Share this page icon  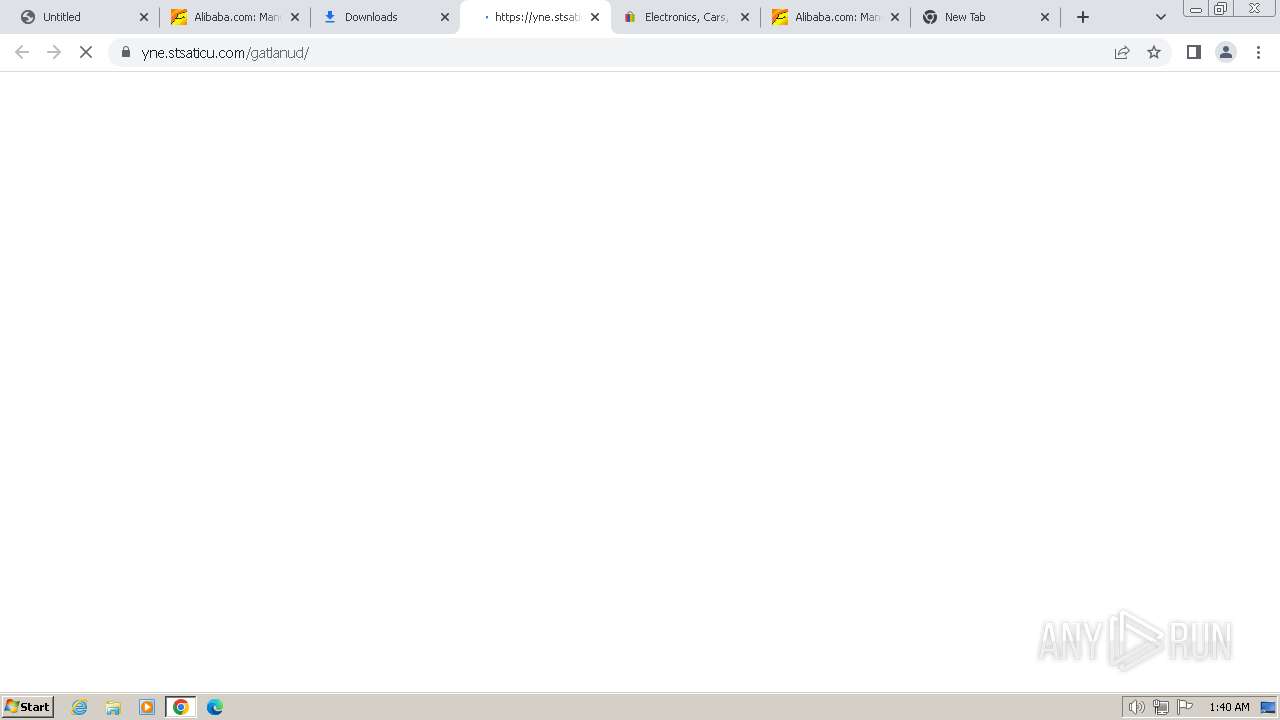[1122, 52]
